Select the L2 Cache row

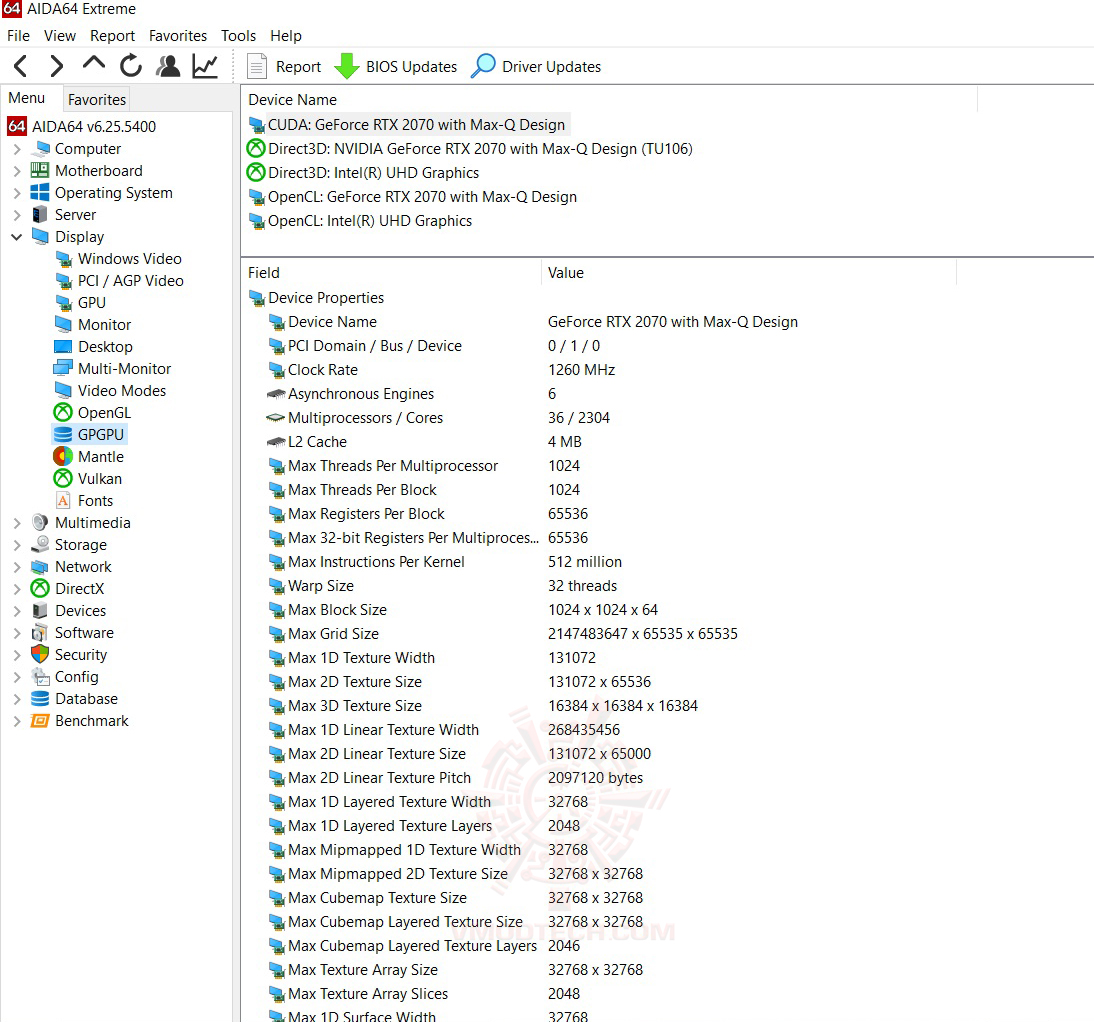pos(425,442)
